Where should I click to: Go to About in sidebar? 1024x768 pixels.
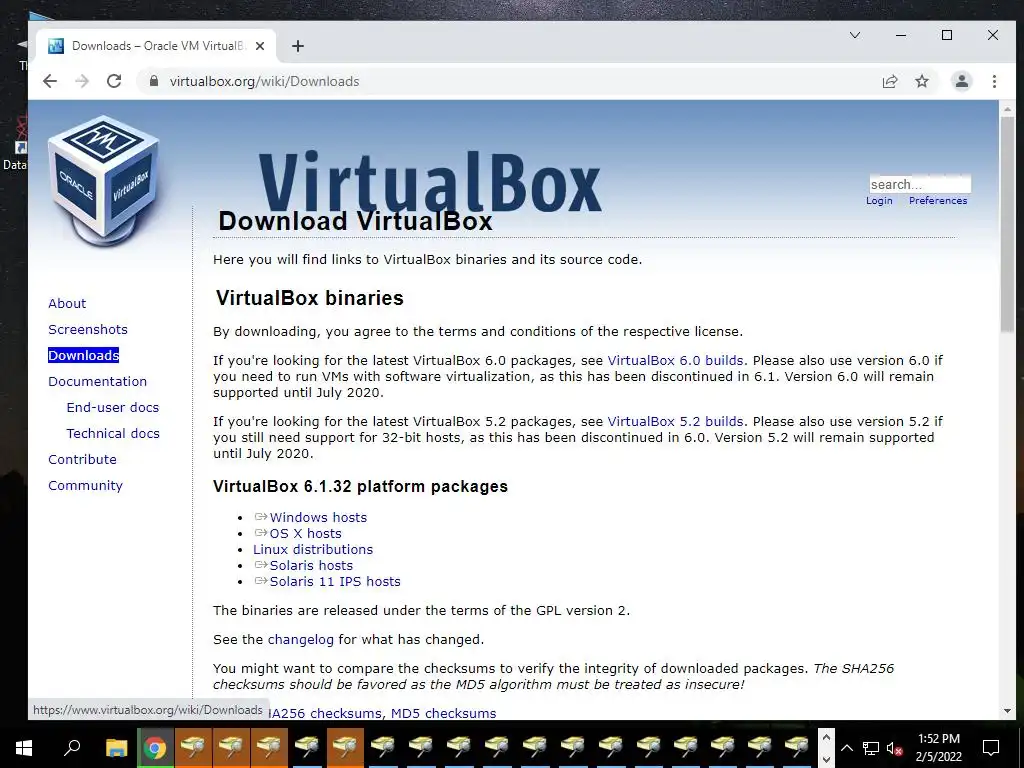pos(67,303)
